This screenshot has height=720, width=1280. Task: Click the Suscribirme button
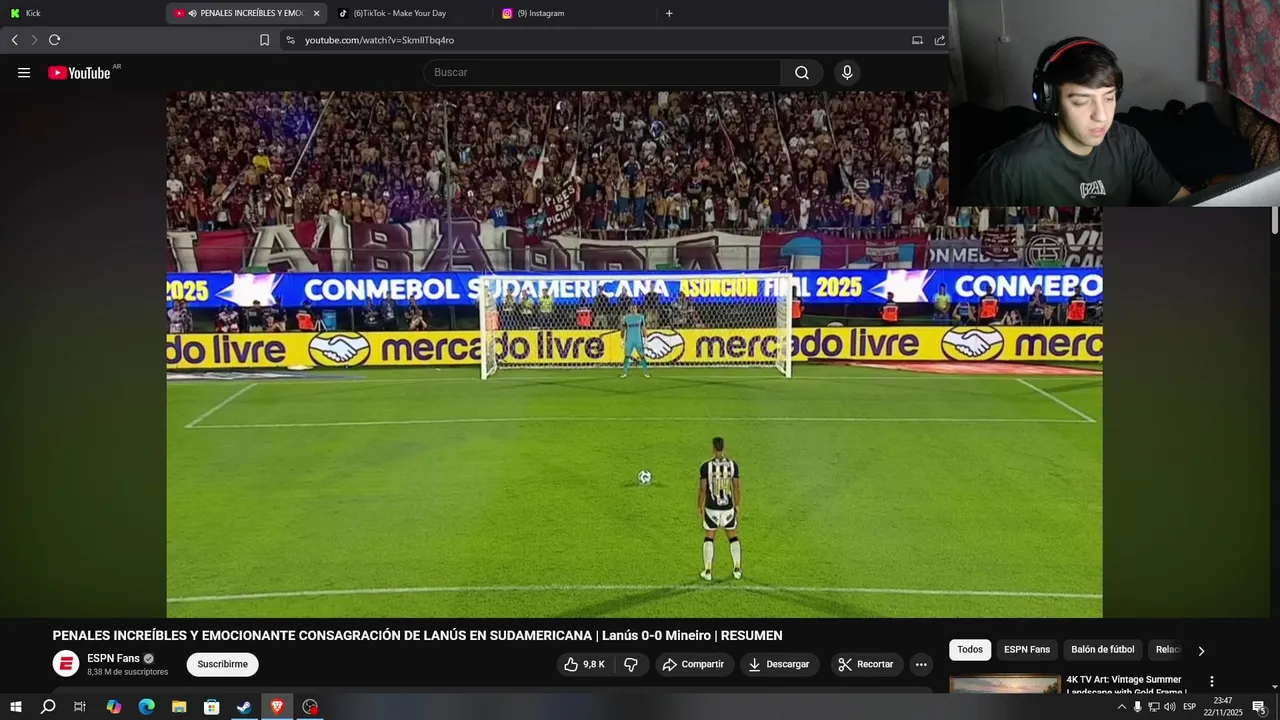[x=222, y=664]
